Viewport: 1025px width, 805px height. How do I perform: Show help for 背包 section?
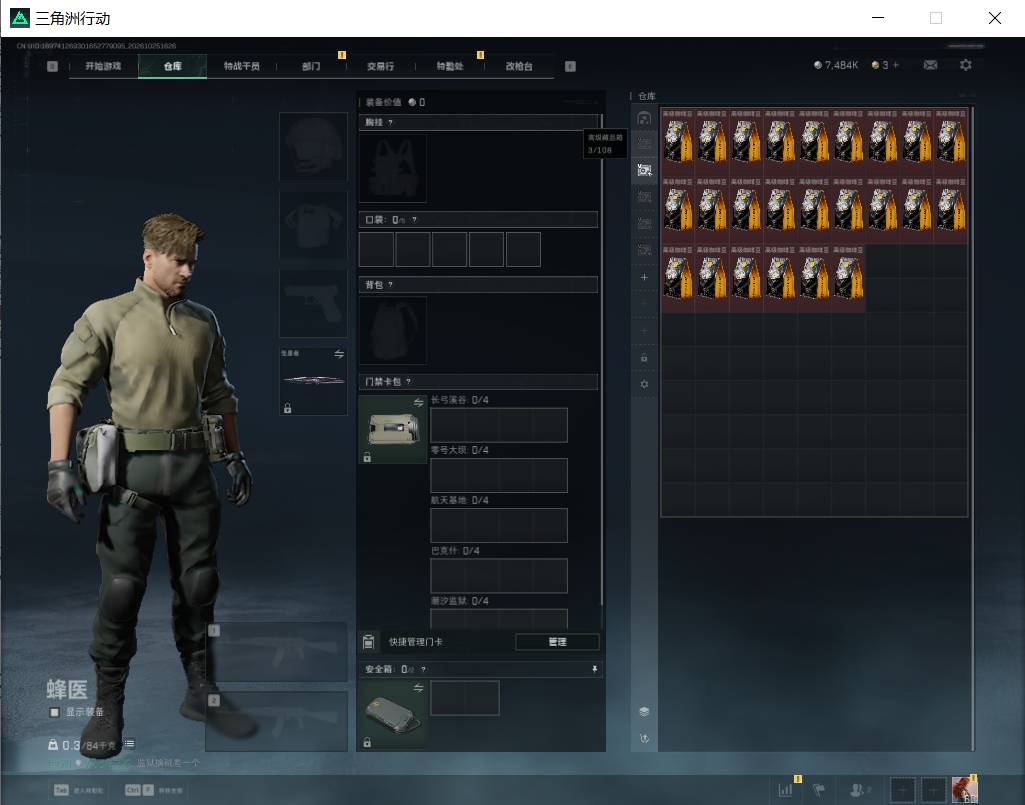[390, 284]
